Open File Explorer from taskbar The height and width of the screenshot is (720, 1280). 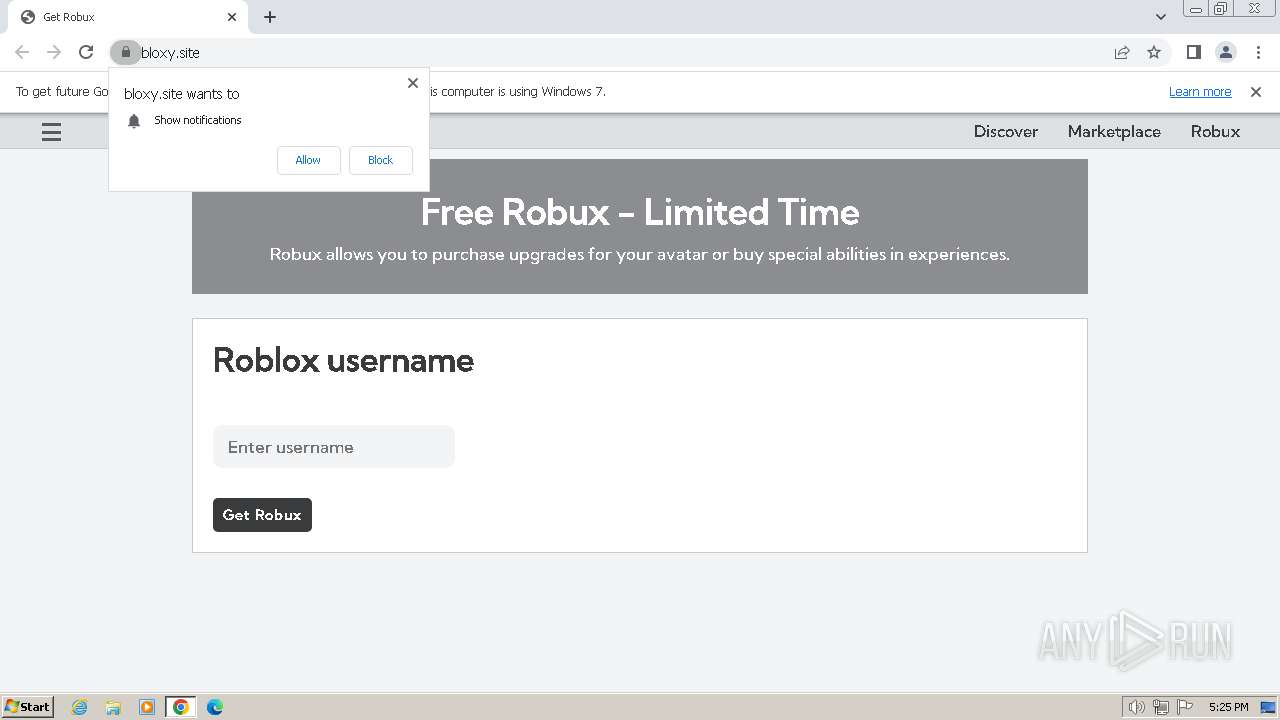tap(113, 707)
